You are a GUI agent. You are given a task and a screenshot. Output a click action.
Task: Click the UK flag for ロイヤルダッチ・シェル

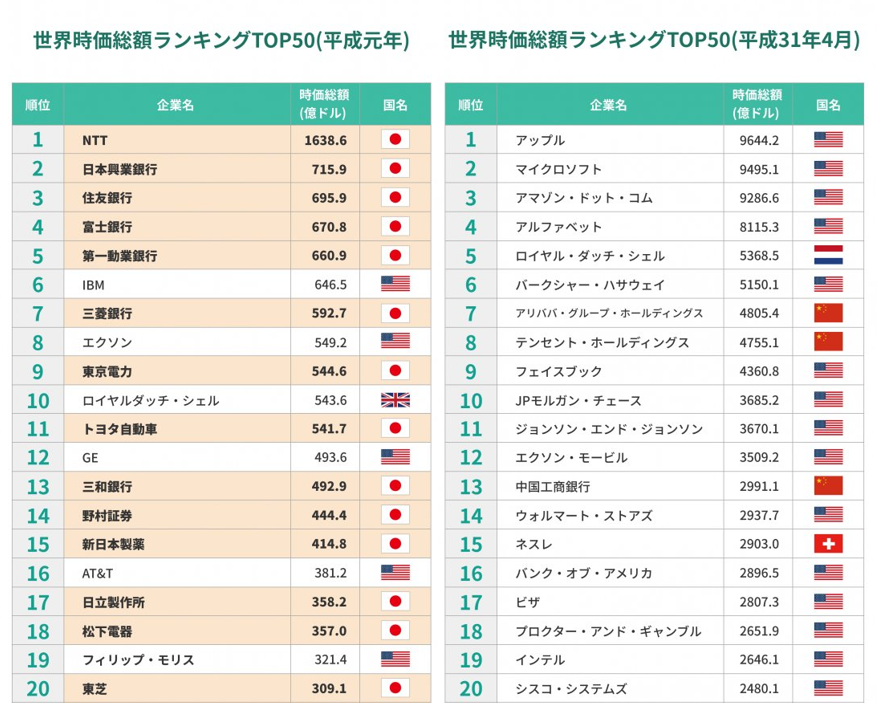coord(395,400)
